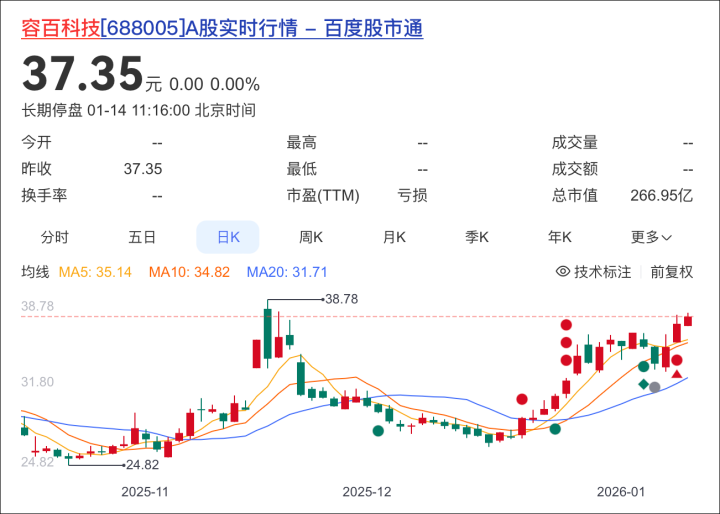
Task: Click the gray circle marker on chart
Action: (x=655, y=387)
